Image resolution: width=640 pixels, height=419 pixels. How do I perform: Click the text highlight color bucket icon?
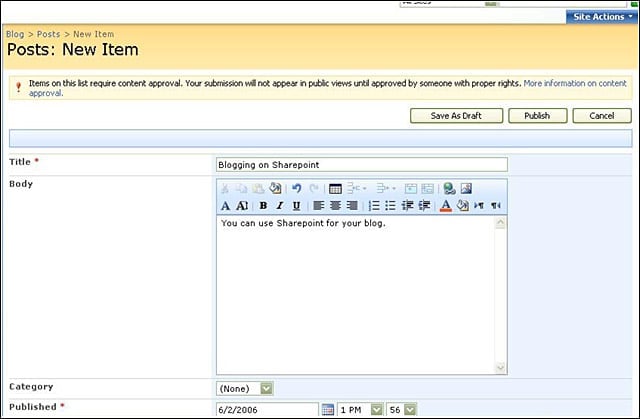click(462, 206)
